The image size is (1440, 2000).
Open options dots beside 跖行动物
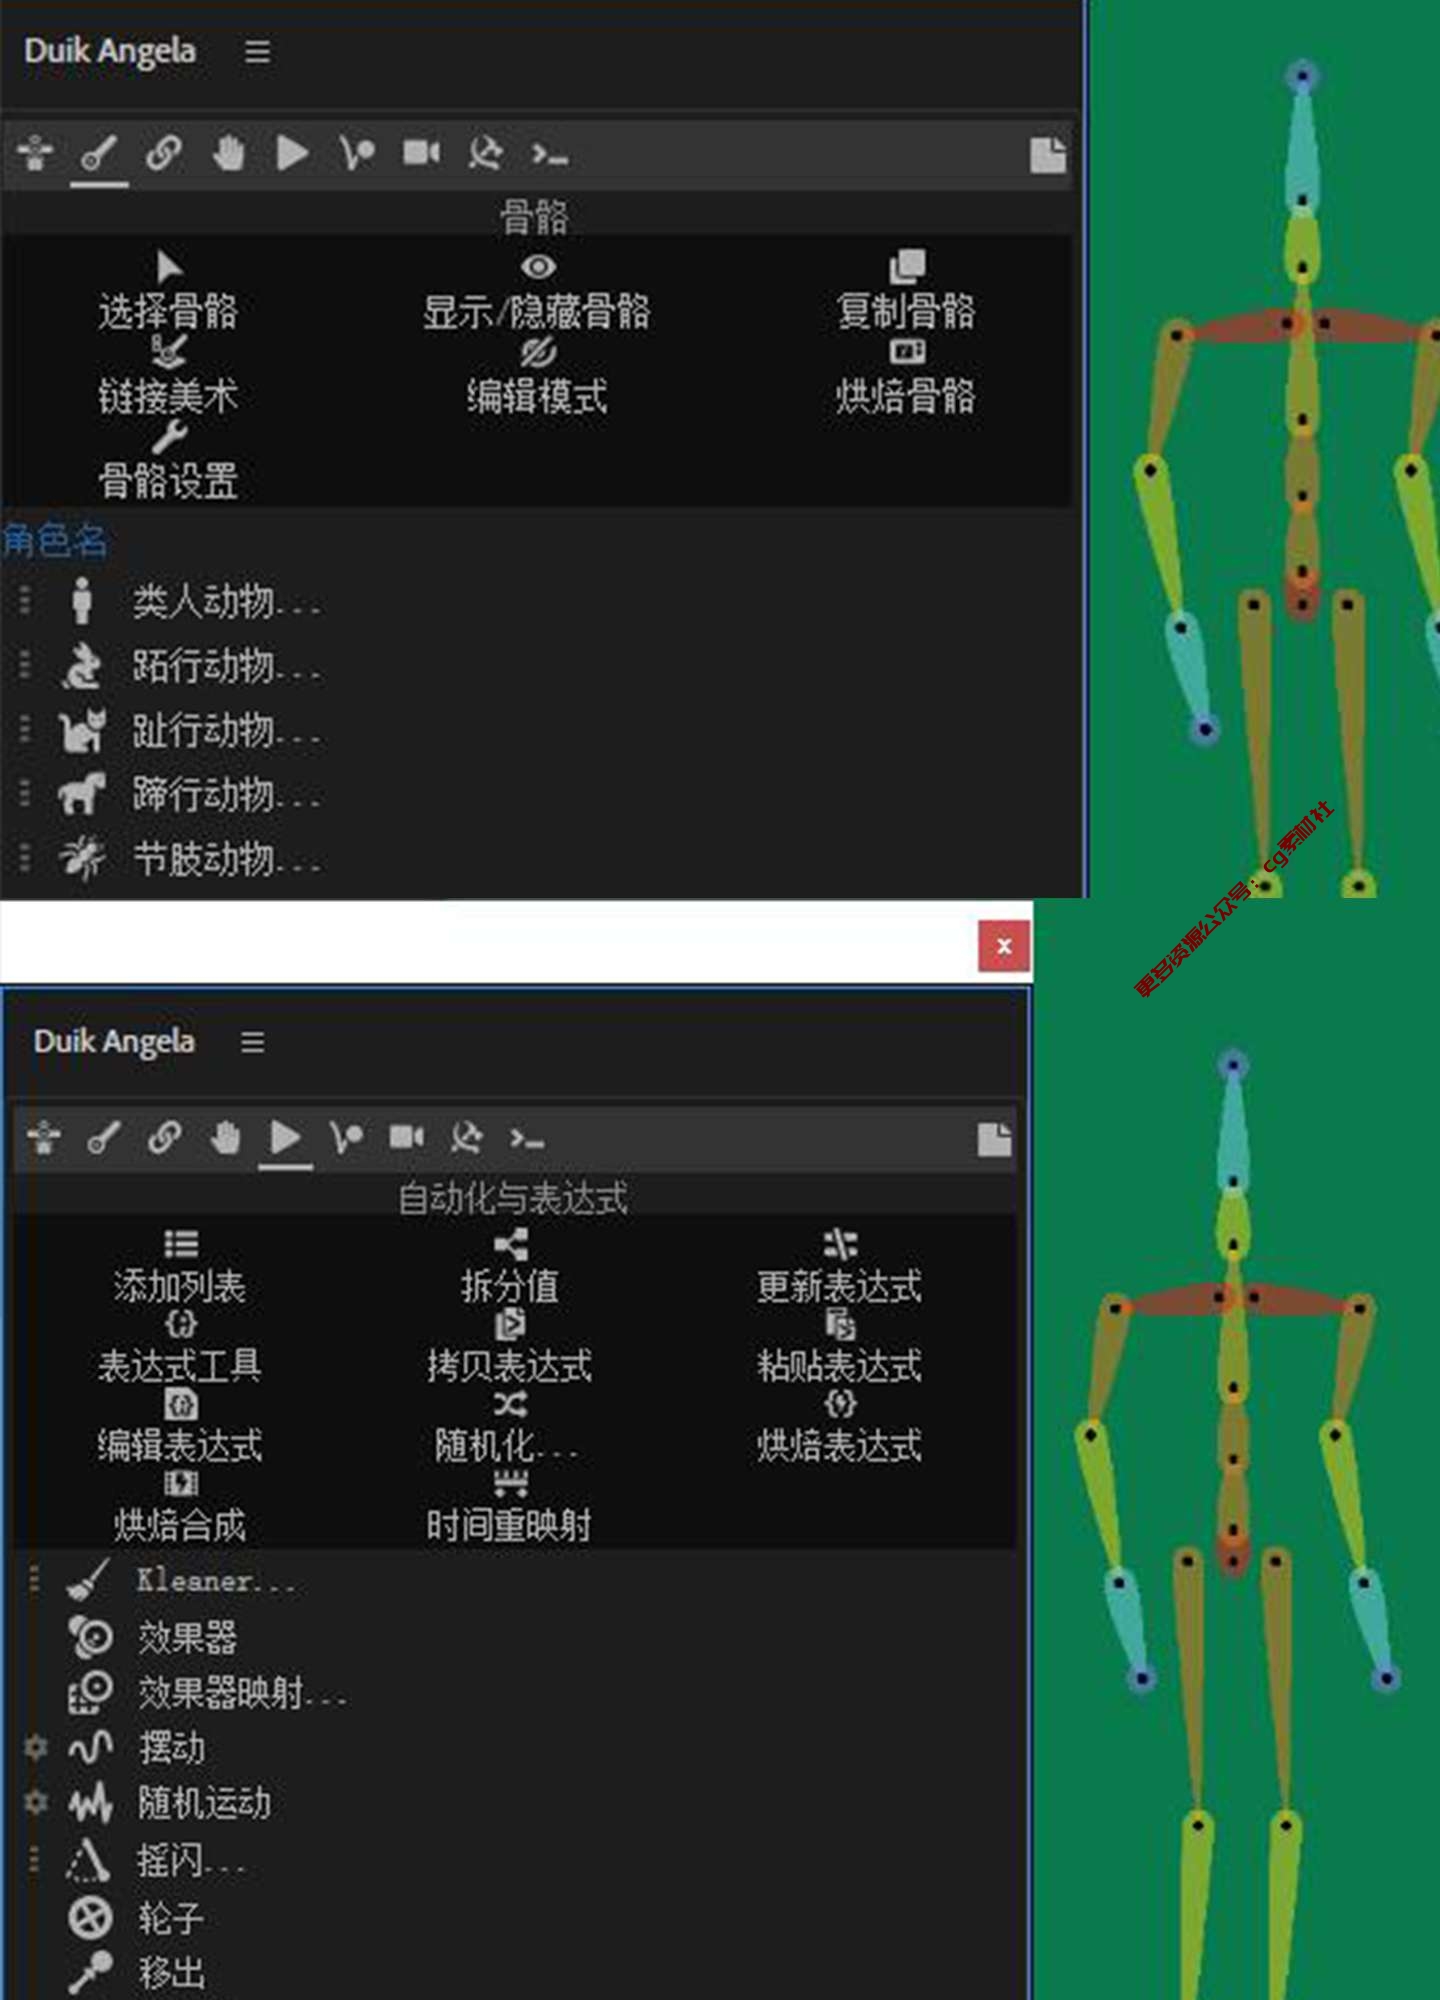click(25, 664)
